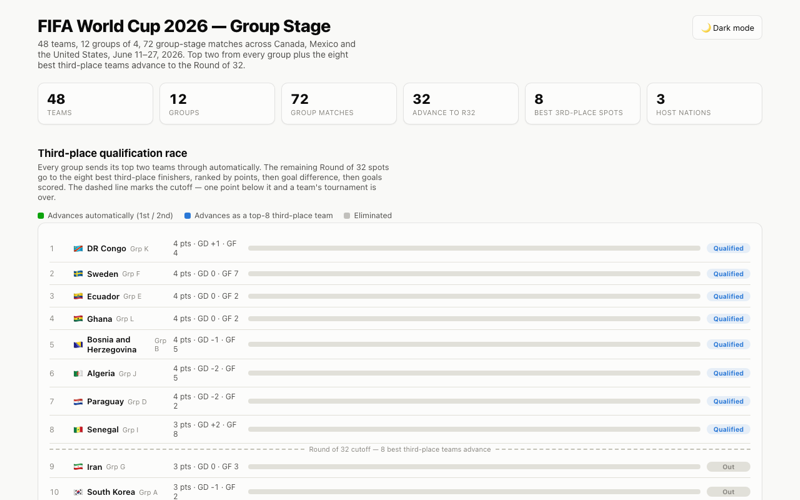Click the DR Congo team name
Viewport: 800px width, 500px height.
coord(107,248)
